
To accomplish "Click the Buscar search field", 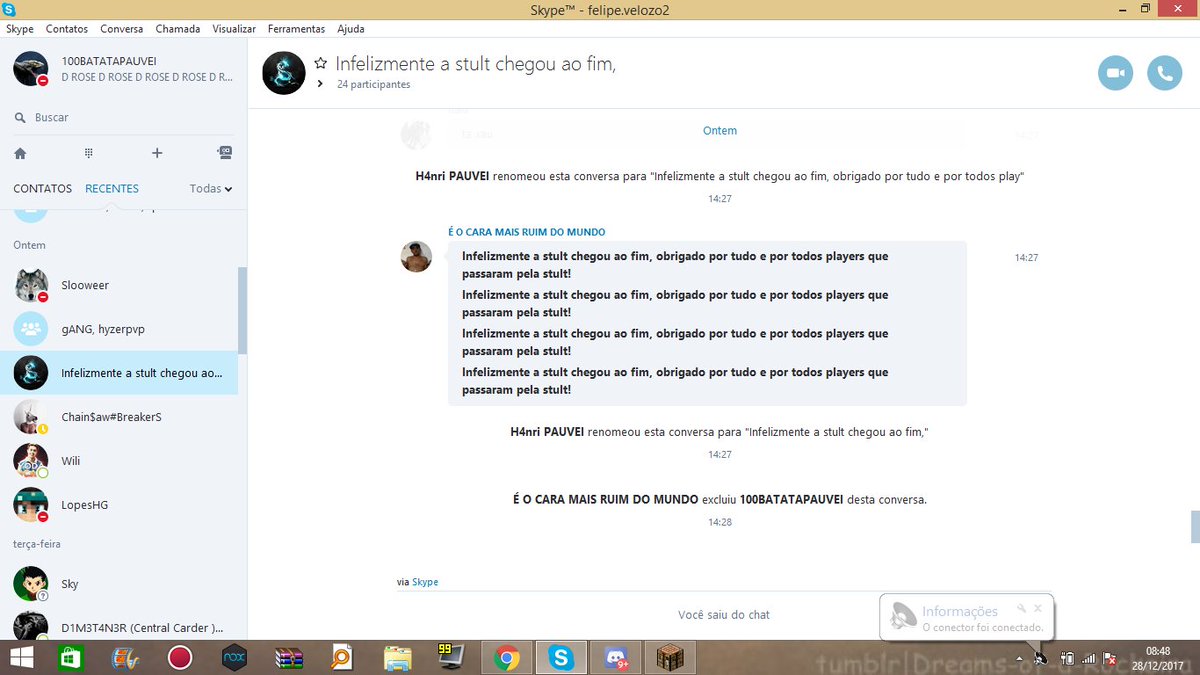I will click(x=124, y=117).
